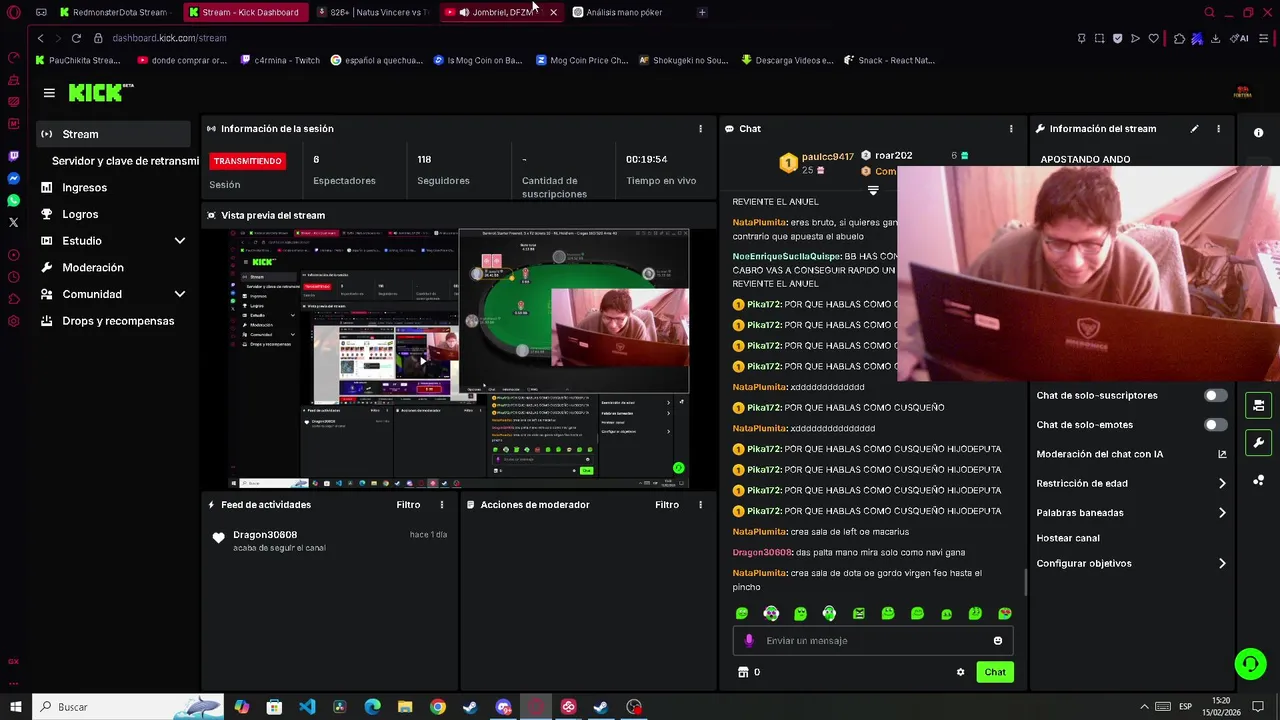The width and height of the screenshot is (1280, 720).
Task: Click the heart icon beside Dragon30808
Action: (x=219, y=538)
